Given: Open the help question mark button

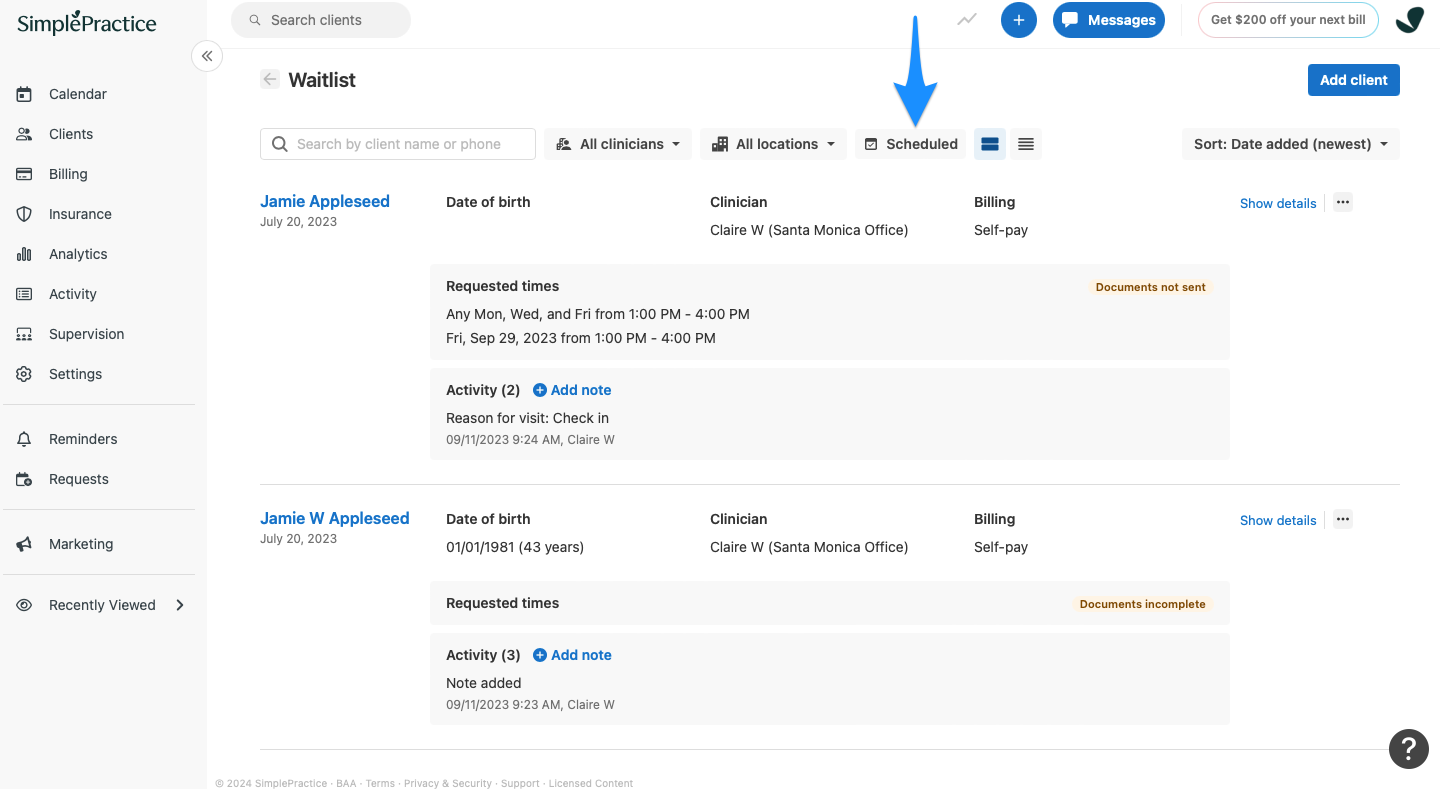Looking at the screenshot, I should [x=1408, y=748].
